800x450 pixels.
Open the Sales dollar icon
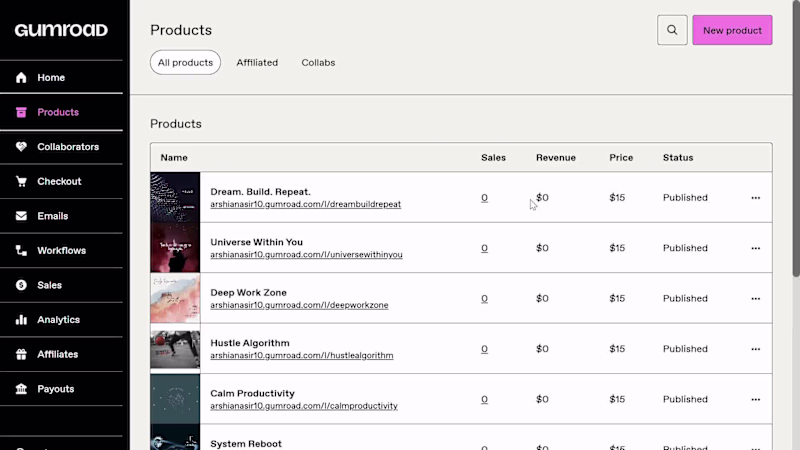click(21, 285)
